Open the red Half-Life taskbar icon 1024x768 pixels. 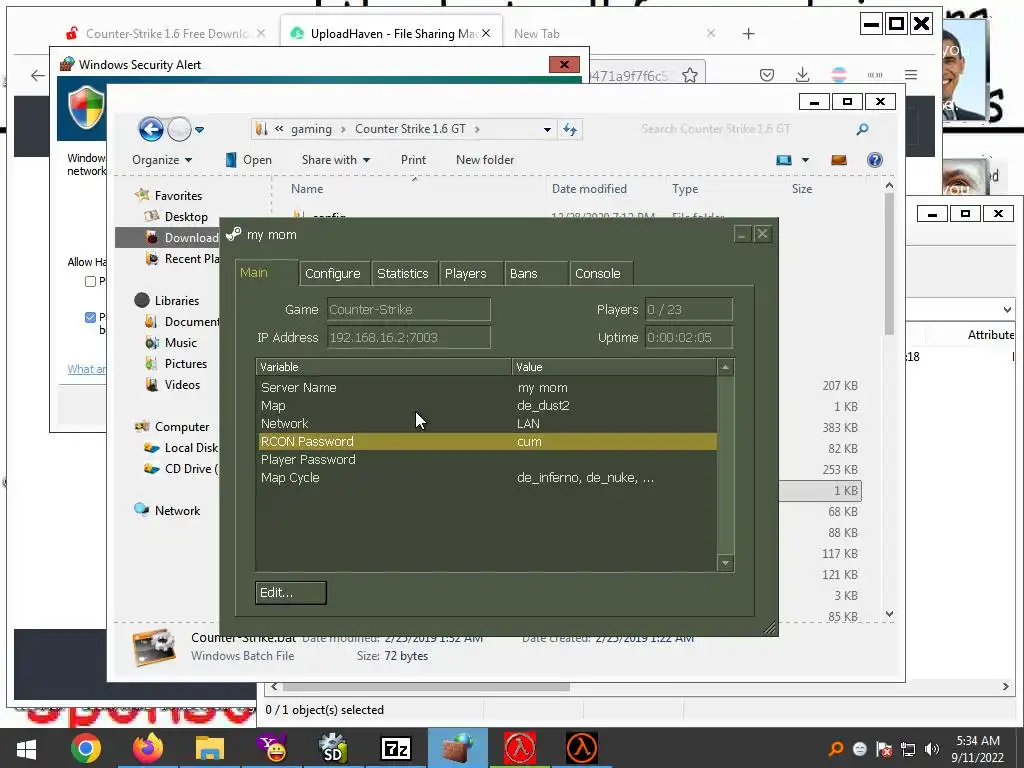click(x=520, y=748)
